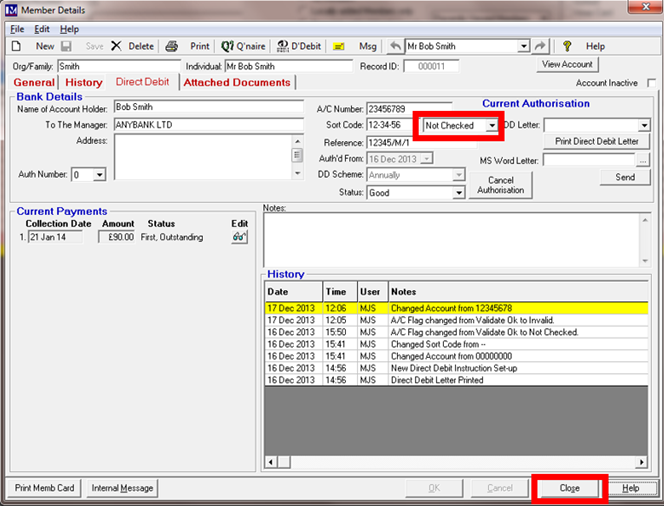Click Print Direct Debit Letter button
664x506 pixels.
[x=596, y=141]
